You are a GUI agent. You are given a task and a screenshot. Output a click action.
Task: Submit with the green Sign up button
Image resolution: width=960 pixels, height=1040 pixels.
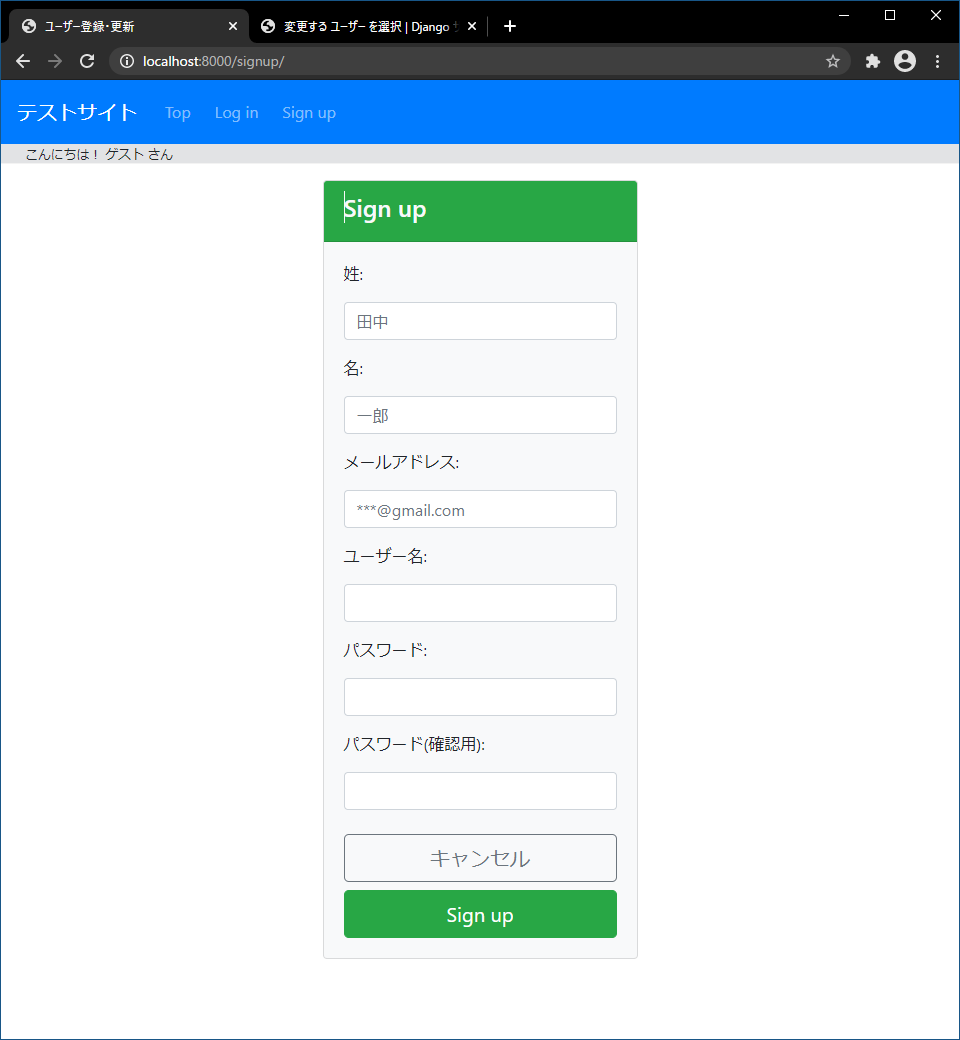pyautogui.click(x=480, y=914)
